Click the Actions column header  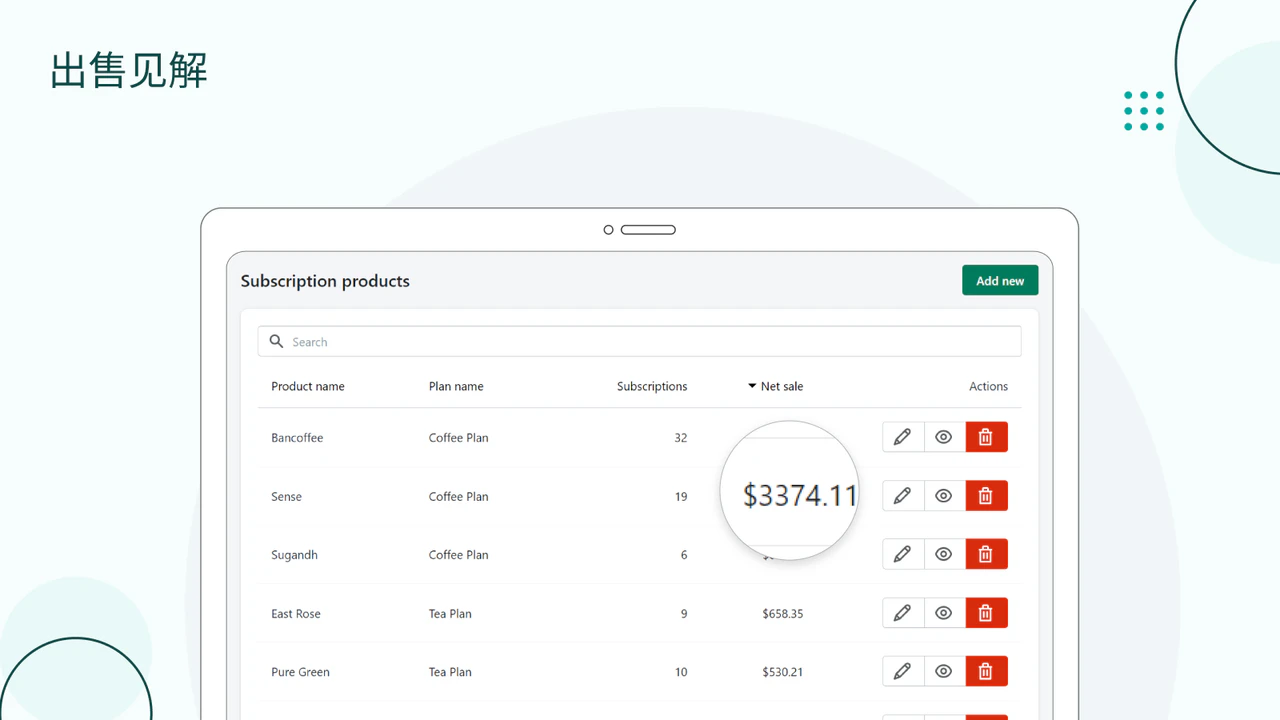[x=988, y=386]
